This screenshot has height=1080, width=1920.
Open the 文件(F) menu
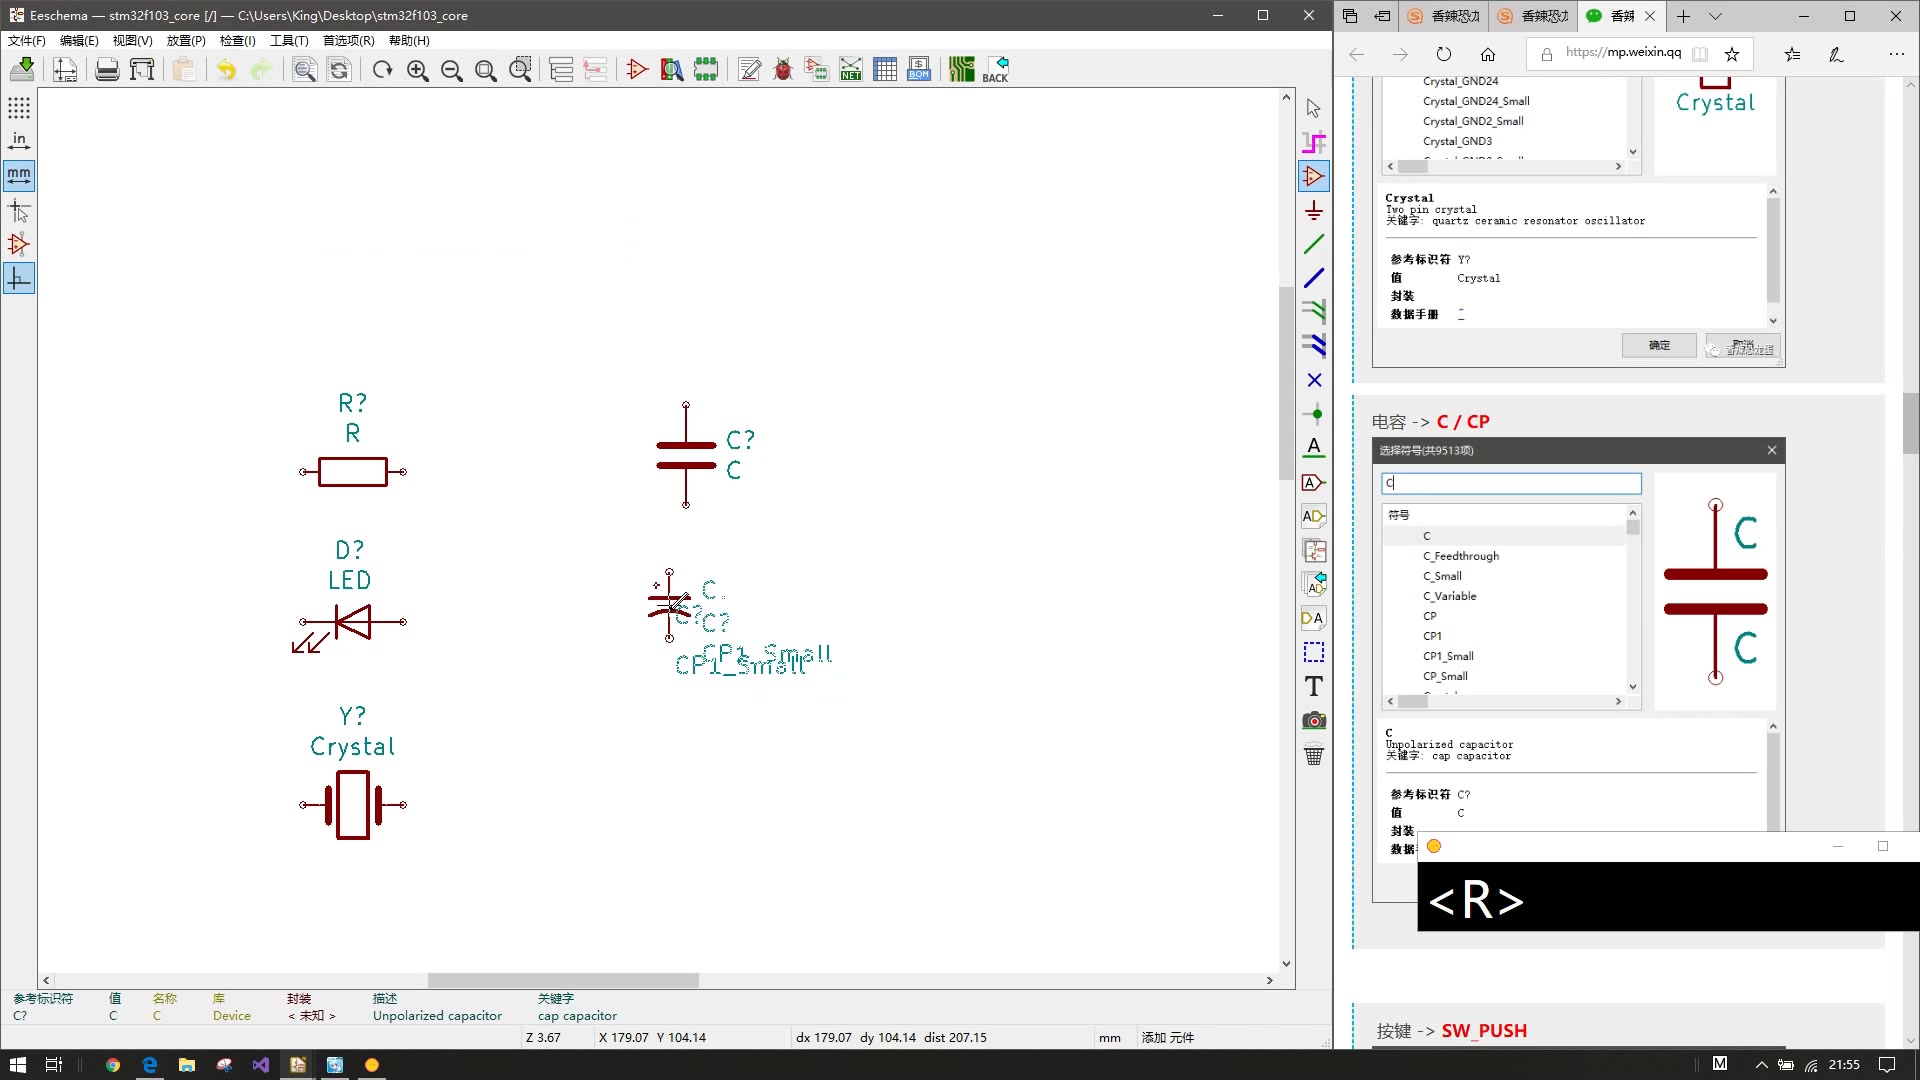click(26, 41)
